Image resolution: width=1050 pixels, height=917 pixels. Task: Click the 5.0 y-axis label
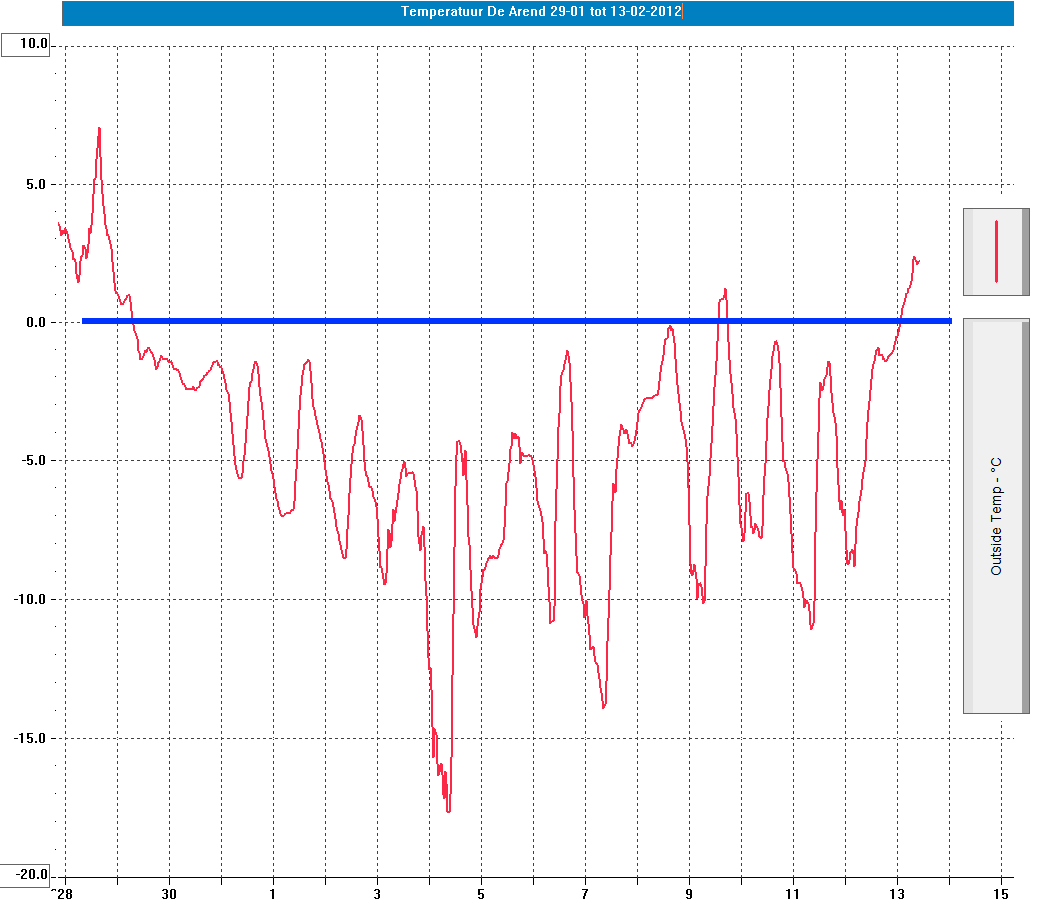pyautogui.click(x=35, y=184)
